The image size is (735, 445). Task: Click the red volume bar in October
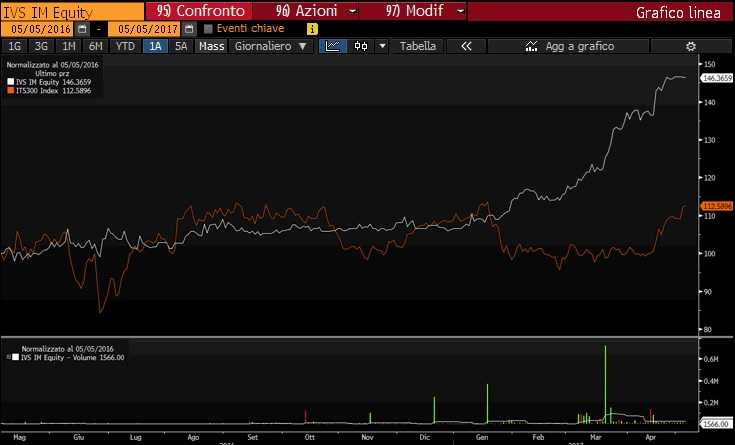point(306,416)
